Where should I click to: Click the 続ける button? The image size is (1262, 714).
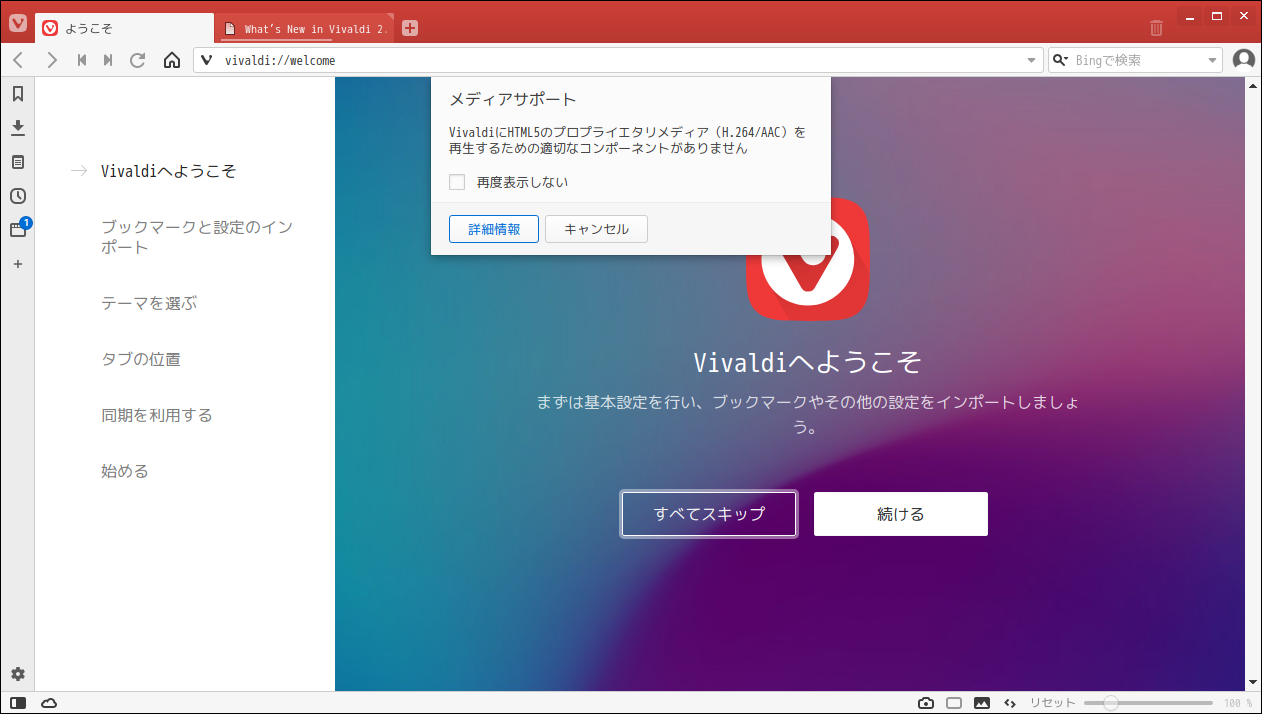pos(901,514)
